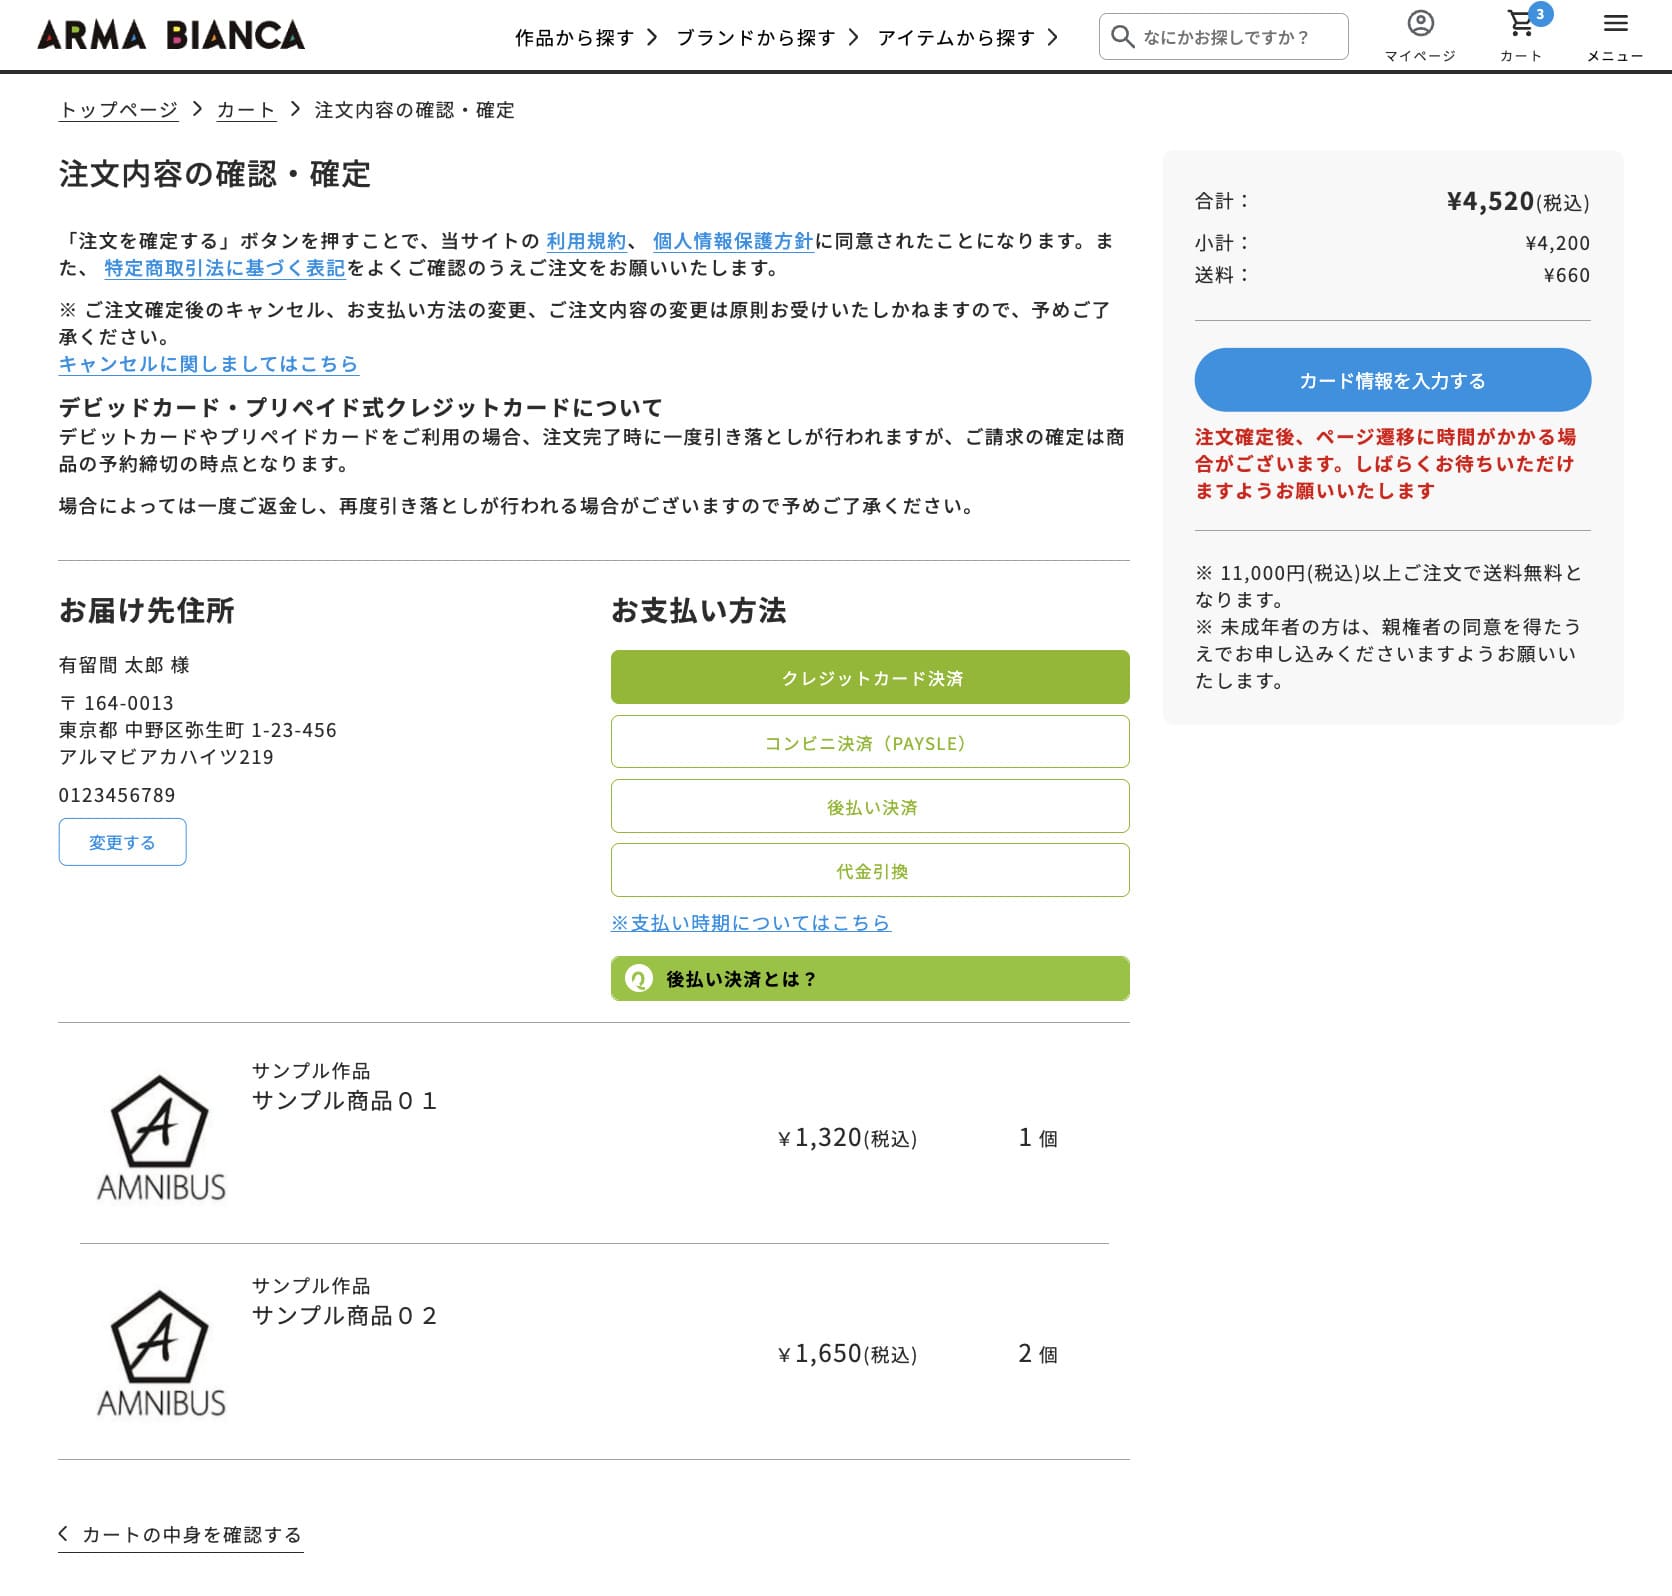Open My Page account icon
Viewport: 1672px width, 1596px height.
(1420, 24)
